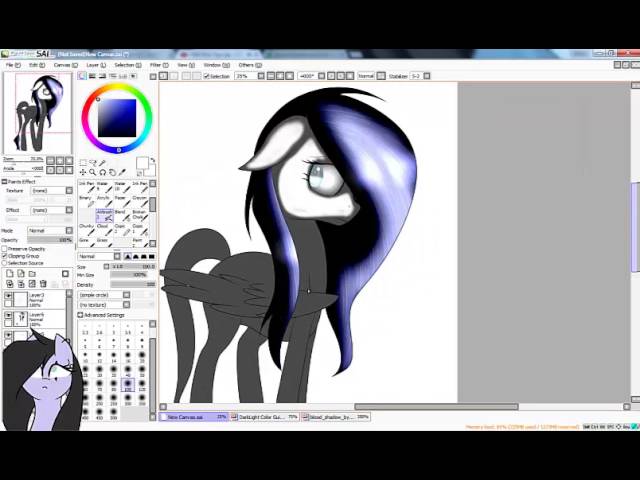Screen dimensions: 640x480
Task: Select the Move tool
Action: click(83, 172)
